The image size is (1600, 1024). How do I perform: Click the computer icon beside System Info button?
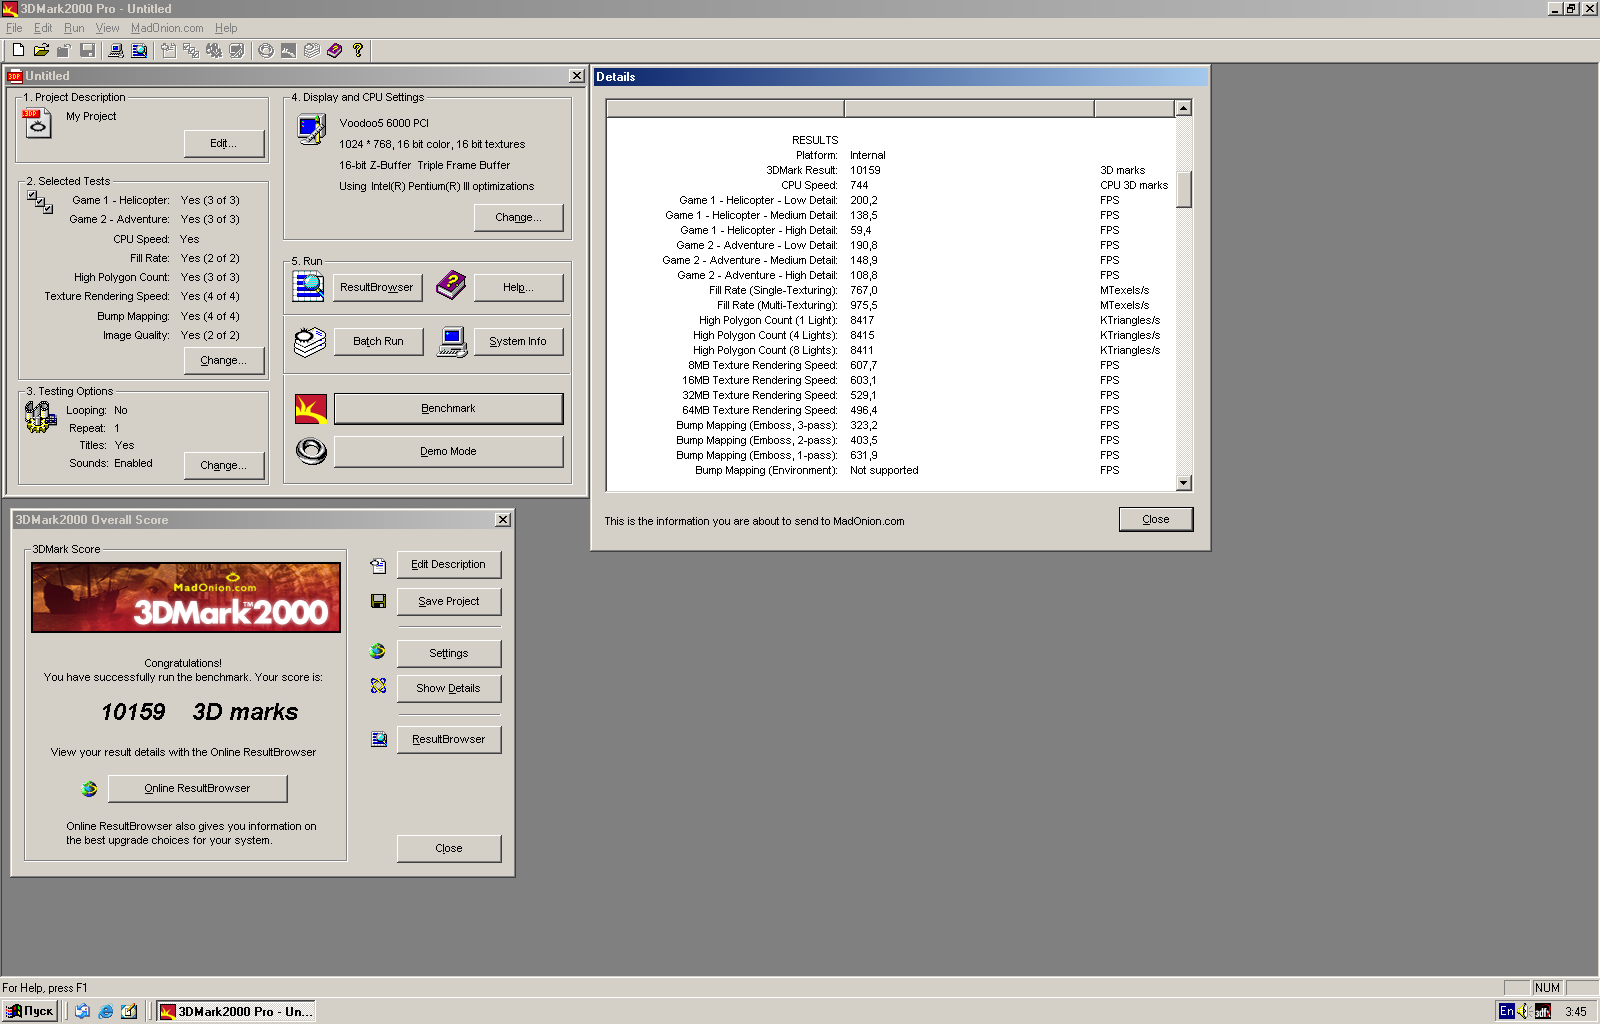pyautogui.click(x=452, y=342)
